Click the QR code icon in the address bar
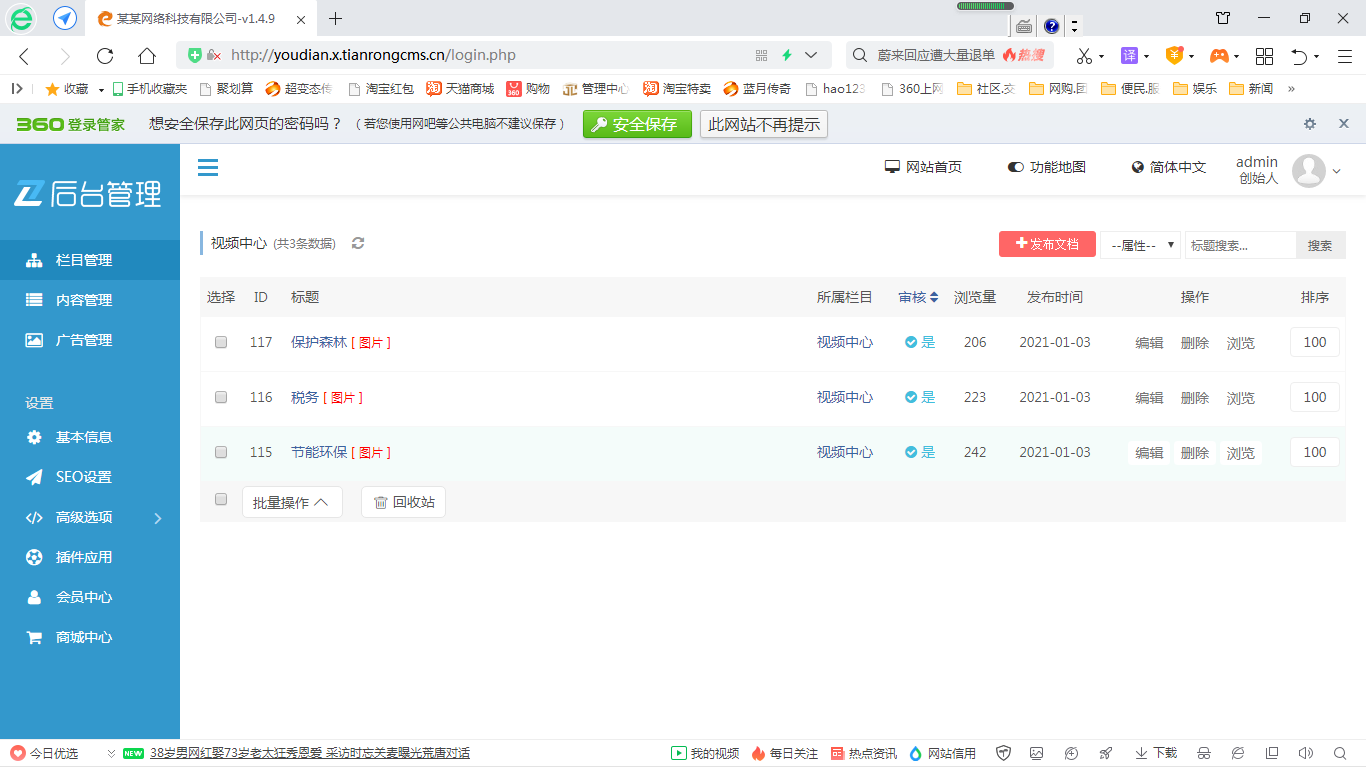This screenshot has height=768, width=1366. (761, 55)
